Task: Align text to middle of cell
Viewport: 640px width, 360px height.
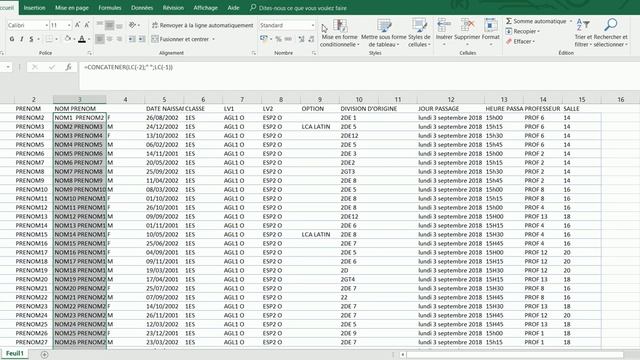Action: (109, 25)
